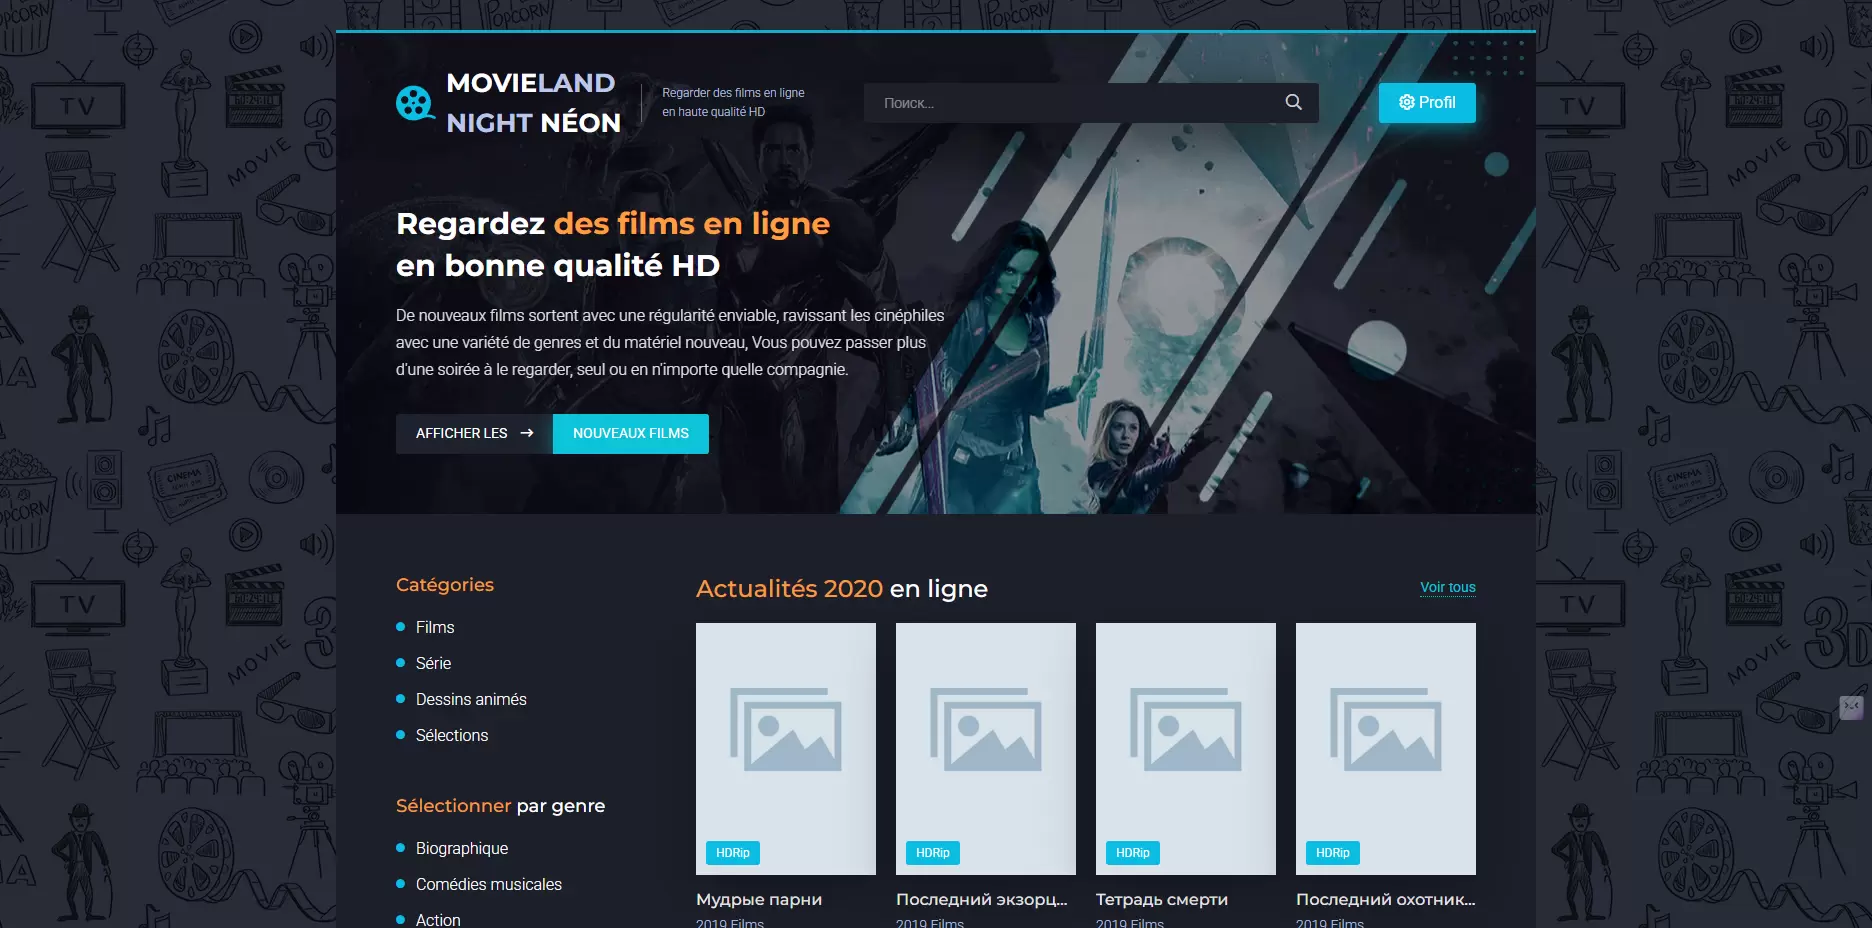The height and width of the screenshot is (928, 1872).
Task: Click HDRip badge on Тетрадь смерти poster
Action: point(1133,853)
